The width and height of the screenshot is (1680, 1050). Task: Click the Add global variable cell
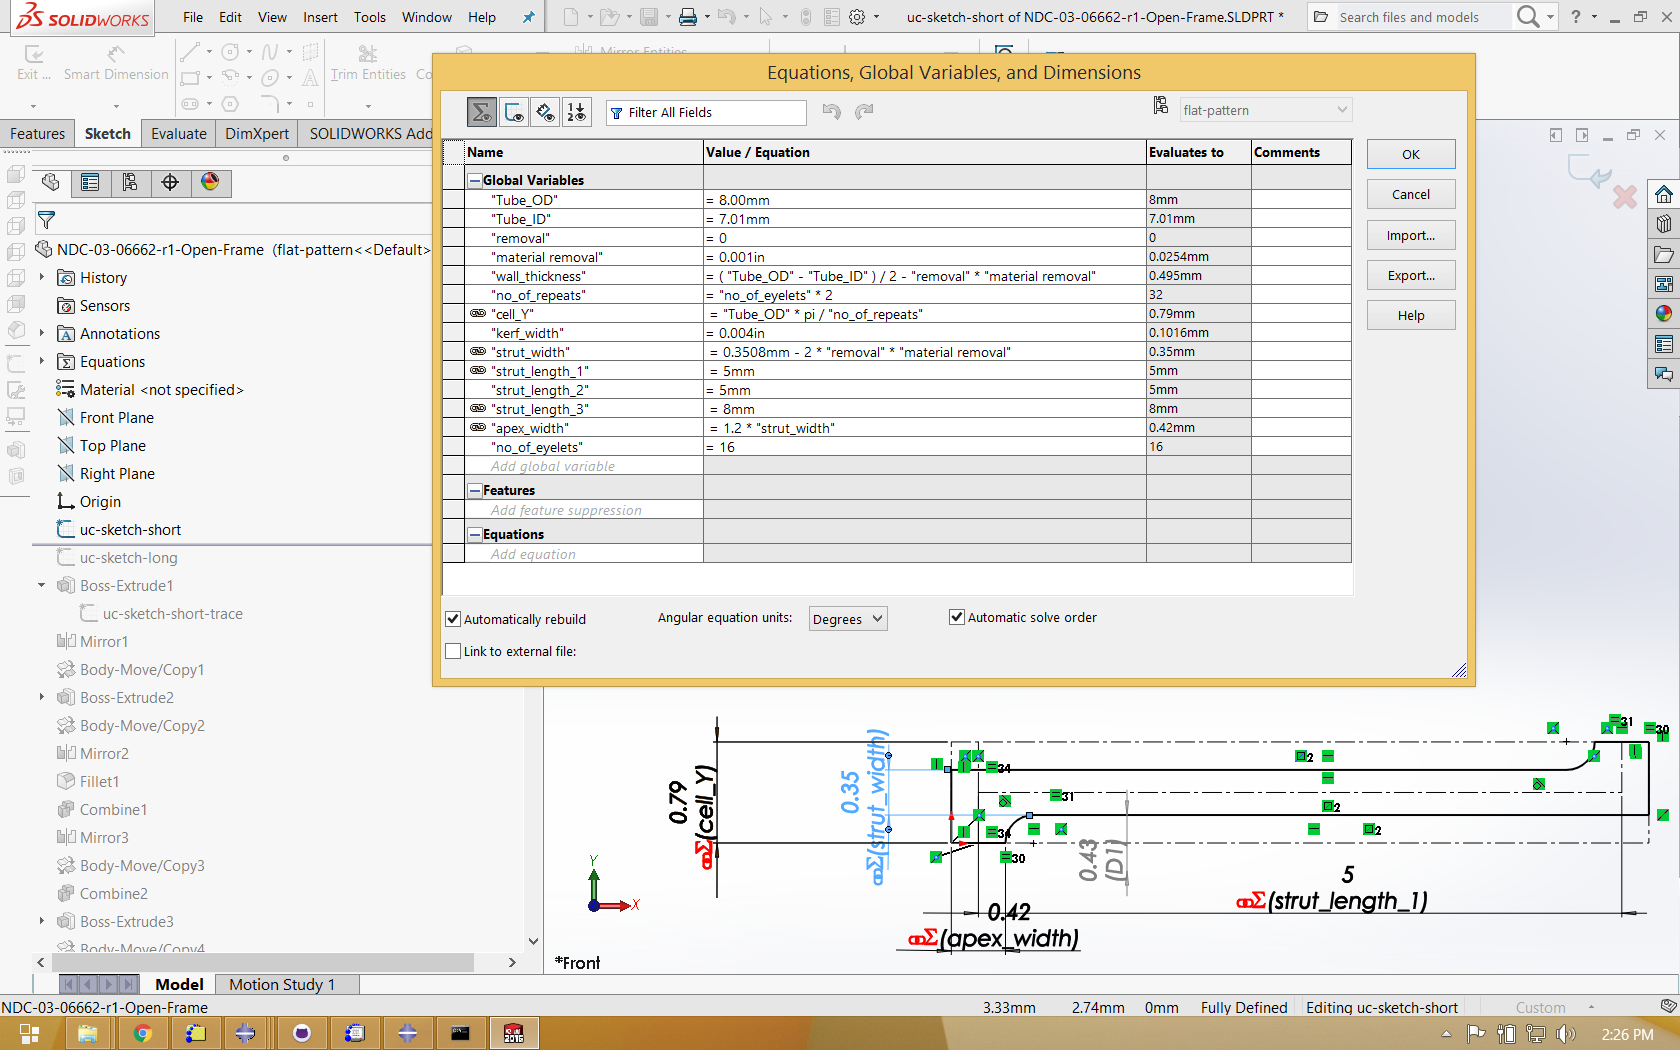pyautogui.click(x=584, y=466)
